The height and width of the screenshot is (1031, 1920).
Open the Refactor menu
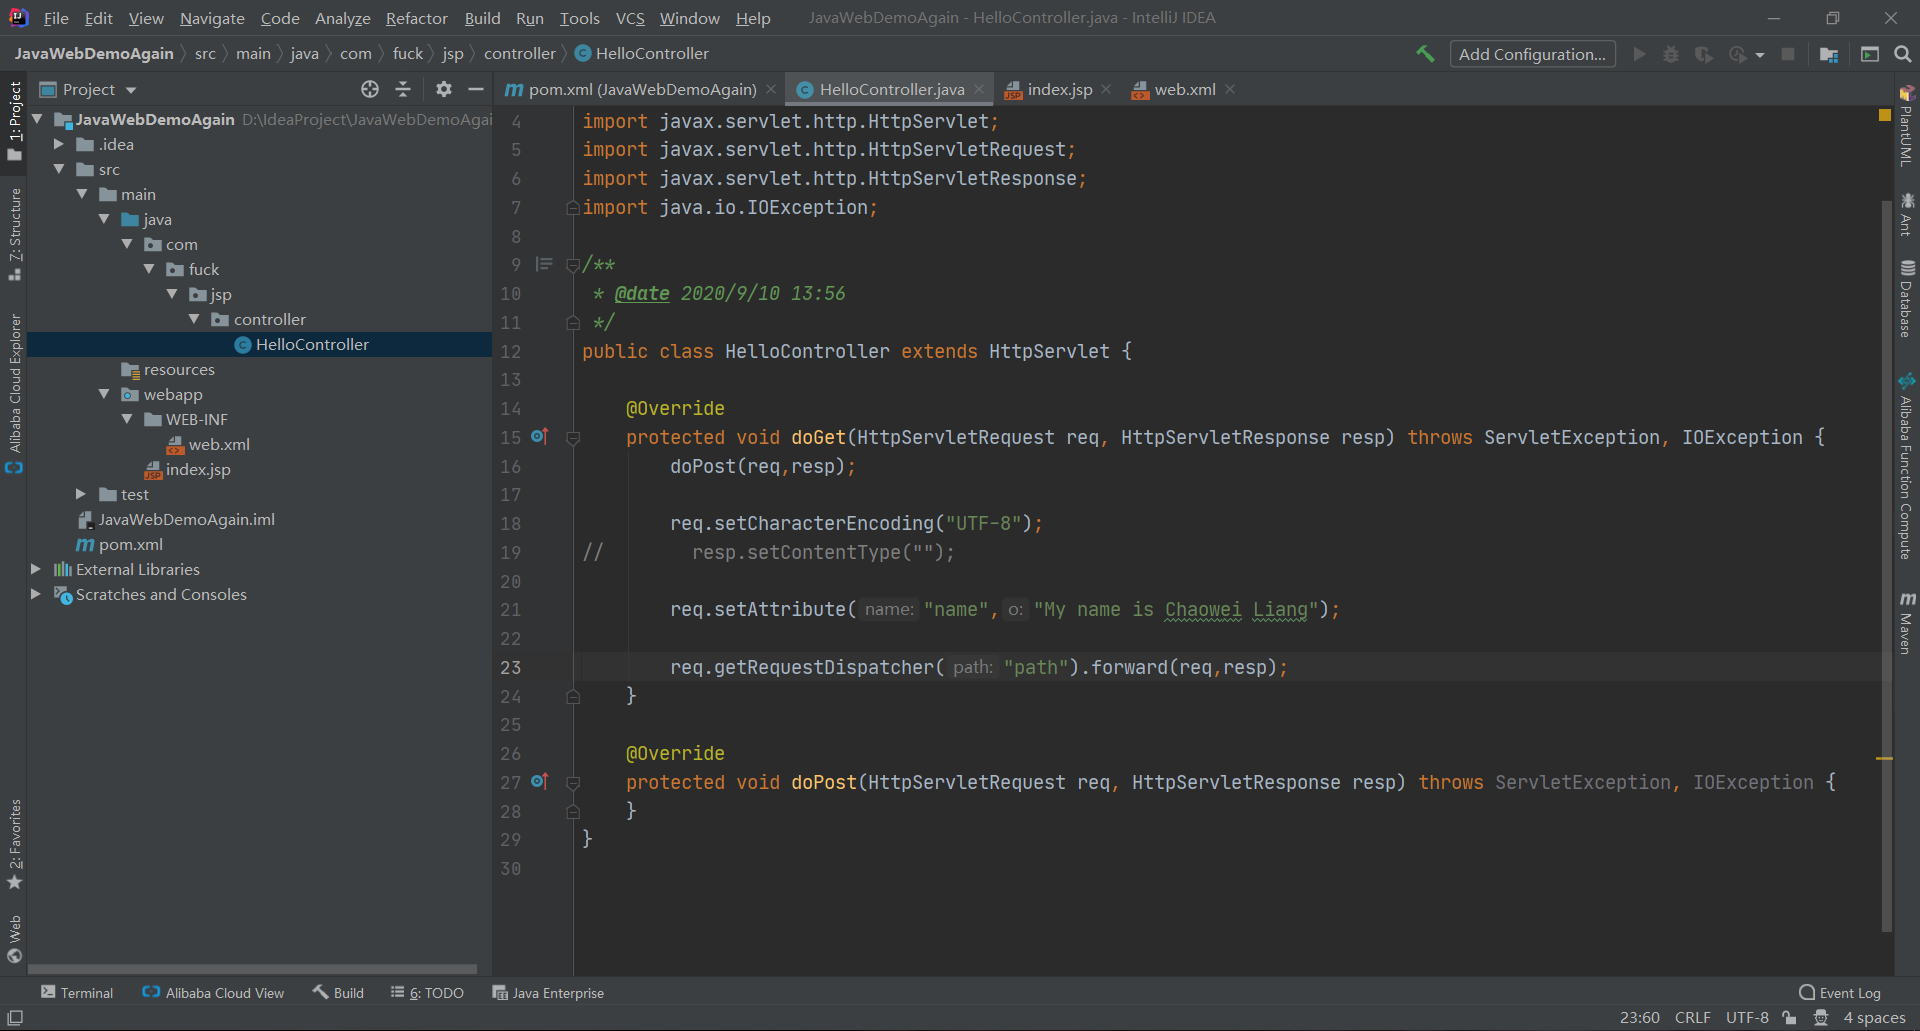click(417, 18)
